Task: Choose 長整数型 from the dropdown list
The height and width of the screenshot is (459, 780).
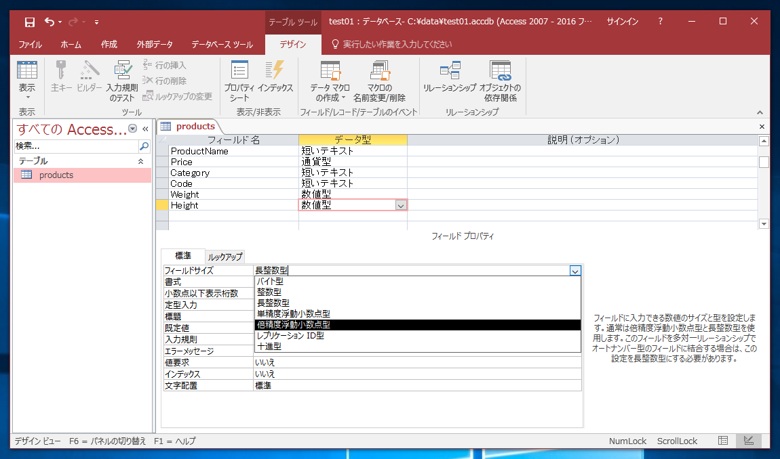Action: point(417,303)
